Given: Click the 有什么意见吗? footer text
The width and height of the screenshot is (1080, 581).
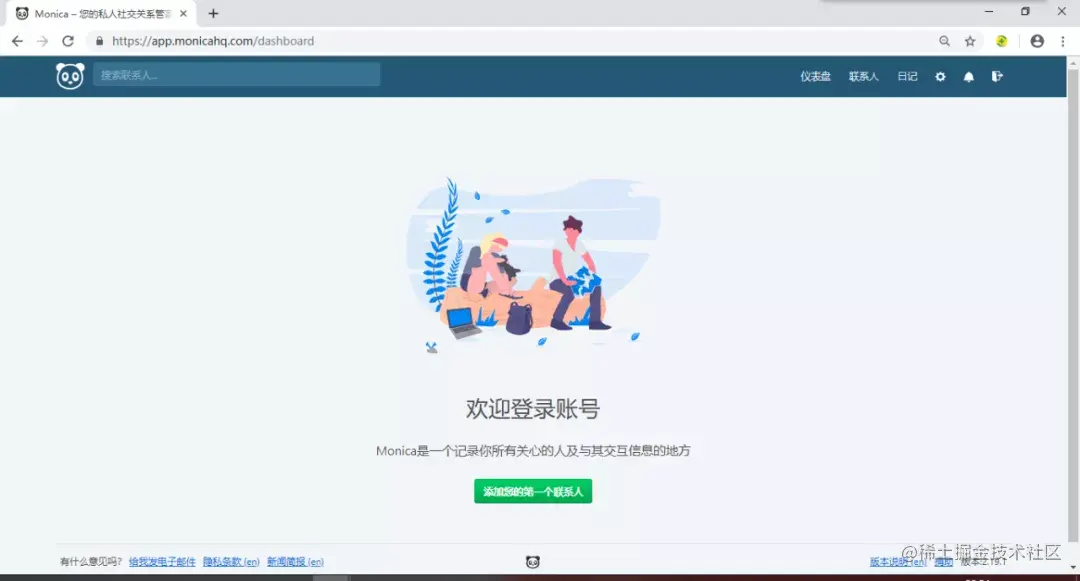Looking at the screenshot, I should pos(91,562).
